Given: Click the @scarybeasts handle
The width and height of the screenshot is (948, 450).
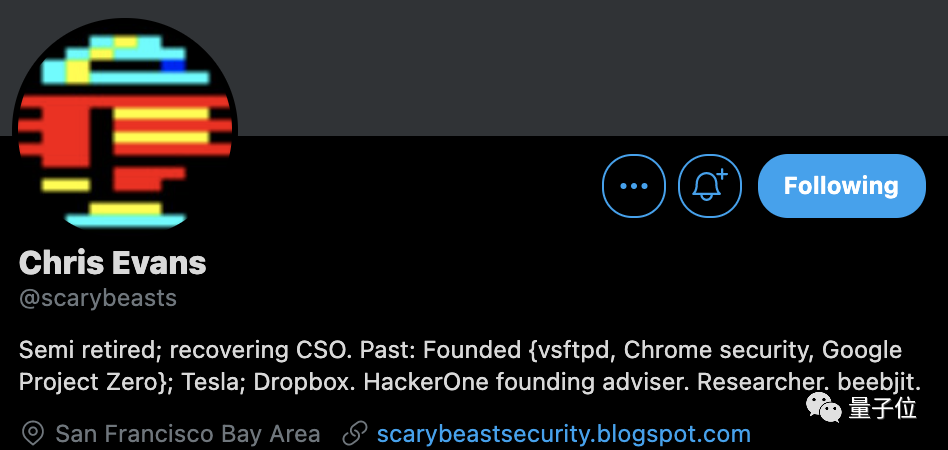Looking at the screenshot, I should pyautogui.click(x=98, y=298).
